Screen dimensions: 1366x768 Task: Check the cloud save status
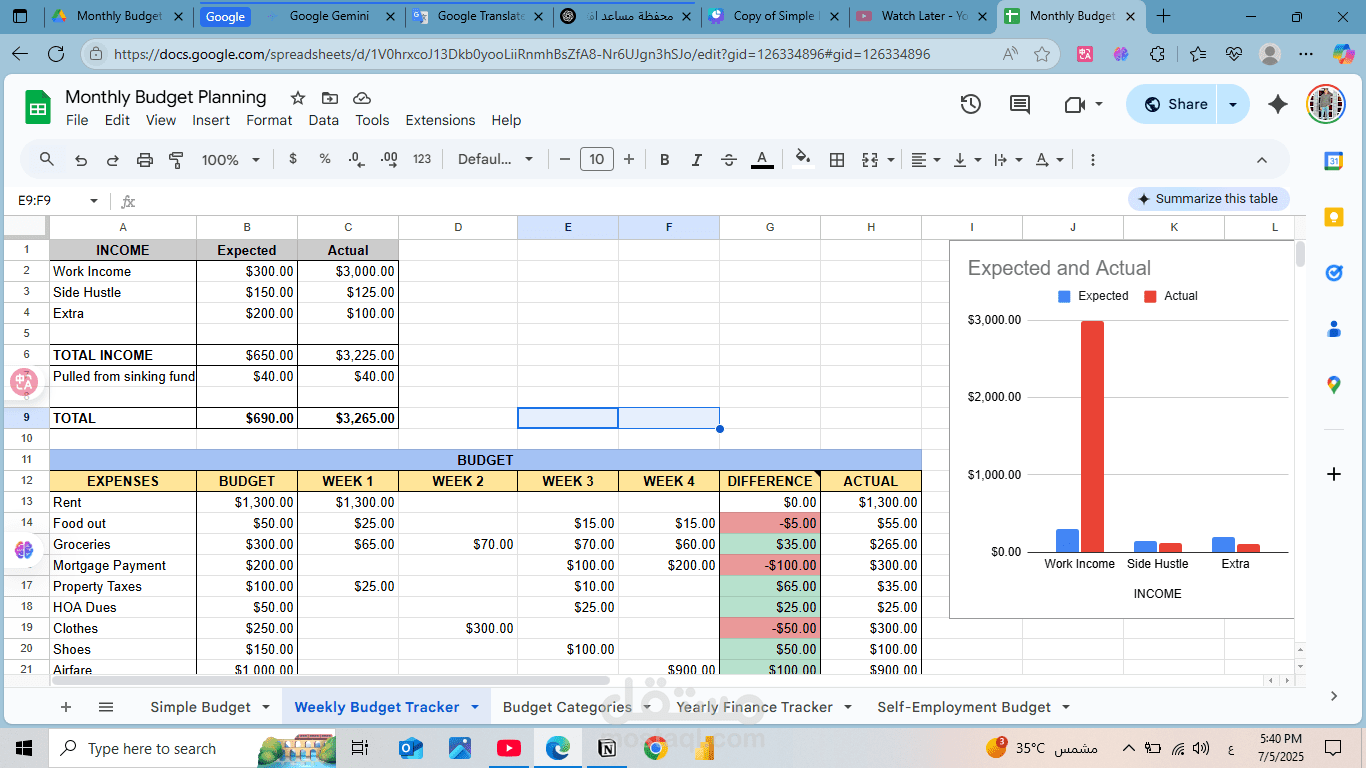click(362, 97)
